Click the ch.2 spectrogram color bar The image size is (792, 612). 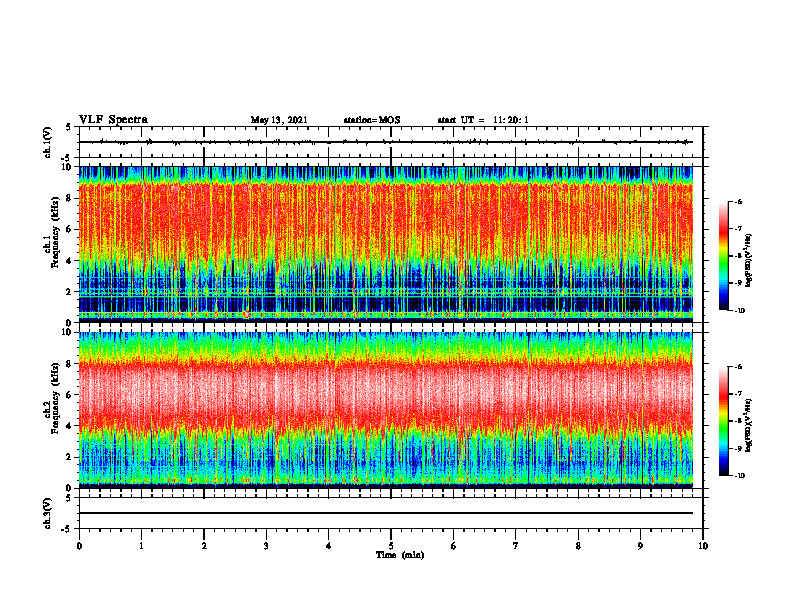(724, 421)
